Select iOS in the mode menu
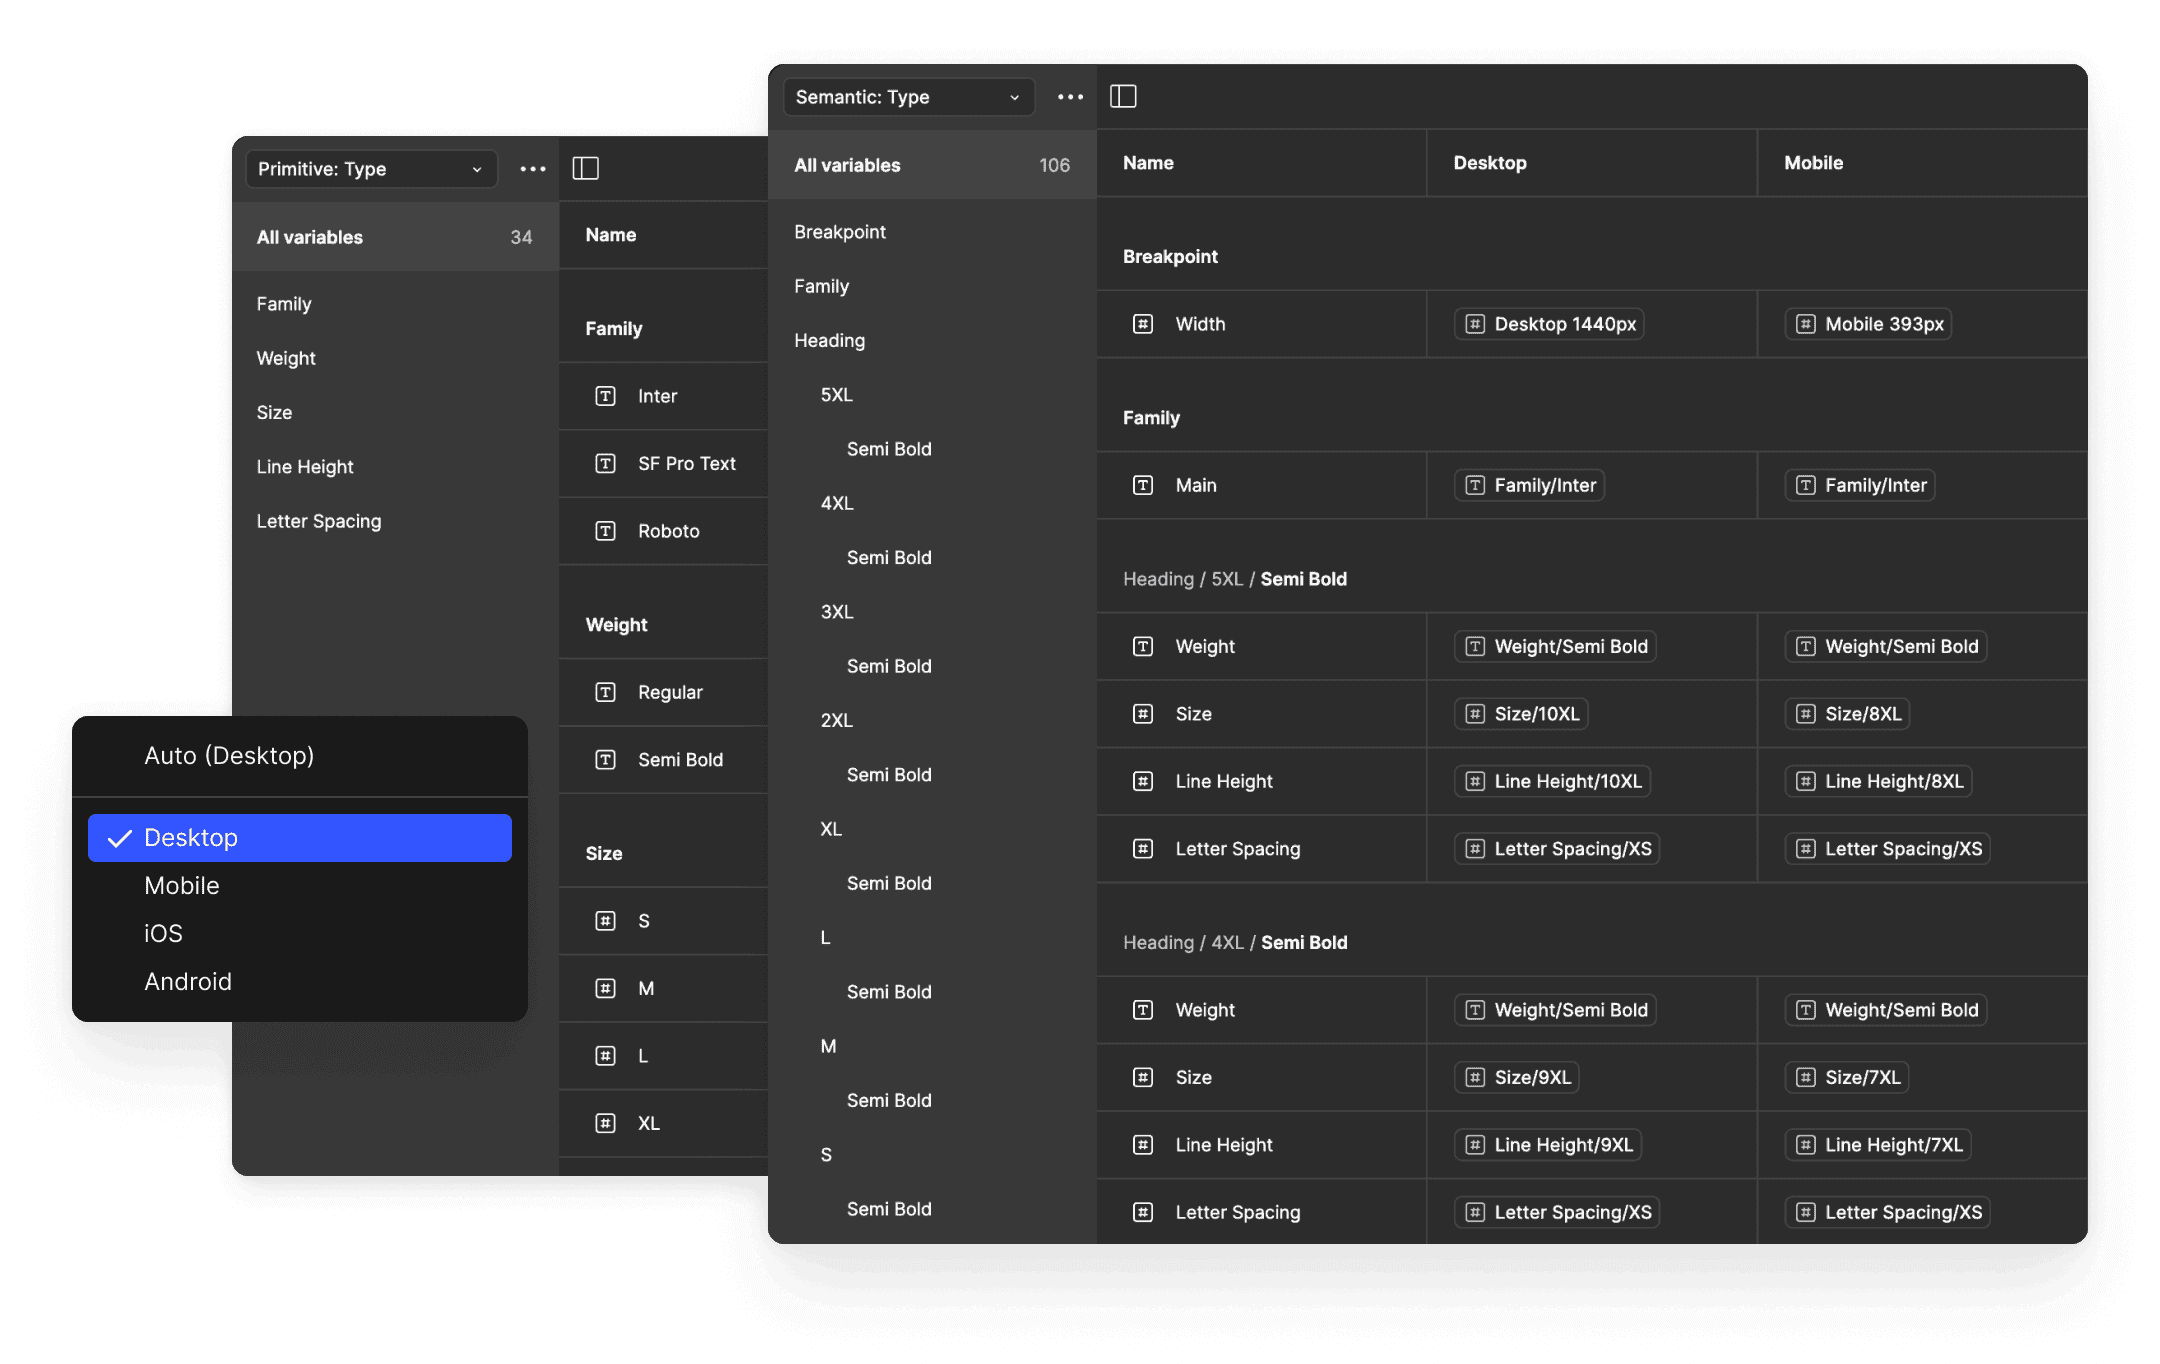Image resolution: width=2160 pixels, height=1364 pixels. [164, 934]
